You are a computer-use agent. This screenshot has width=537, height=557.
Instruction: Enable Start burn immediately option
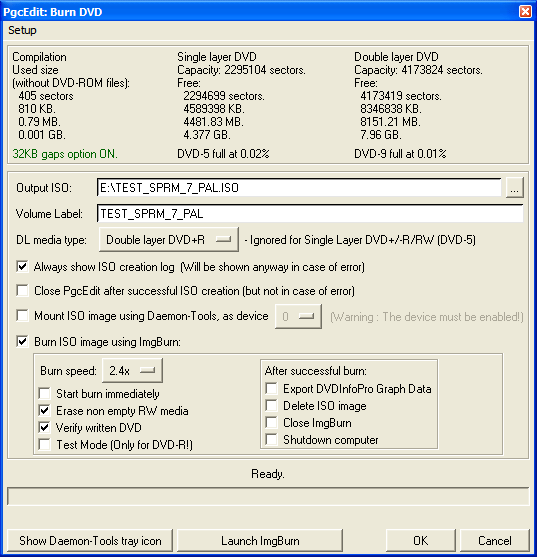tap(44, 394)
